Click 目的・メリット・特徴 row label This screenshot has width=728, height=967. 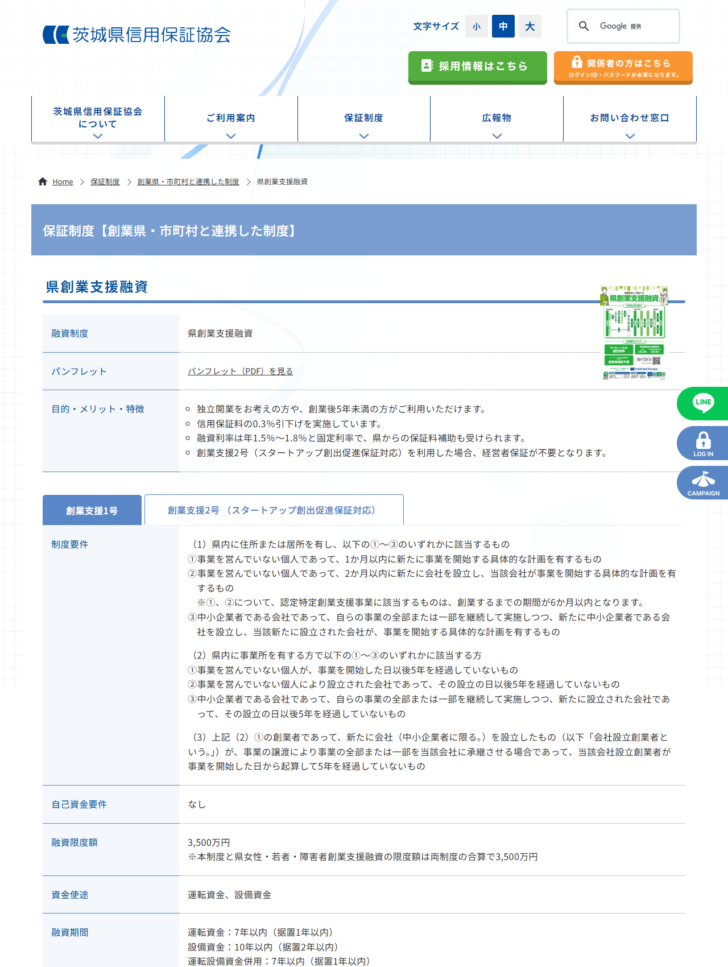pyautogui.click(x=97, y=409)
